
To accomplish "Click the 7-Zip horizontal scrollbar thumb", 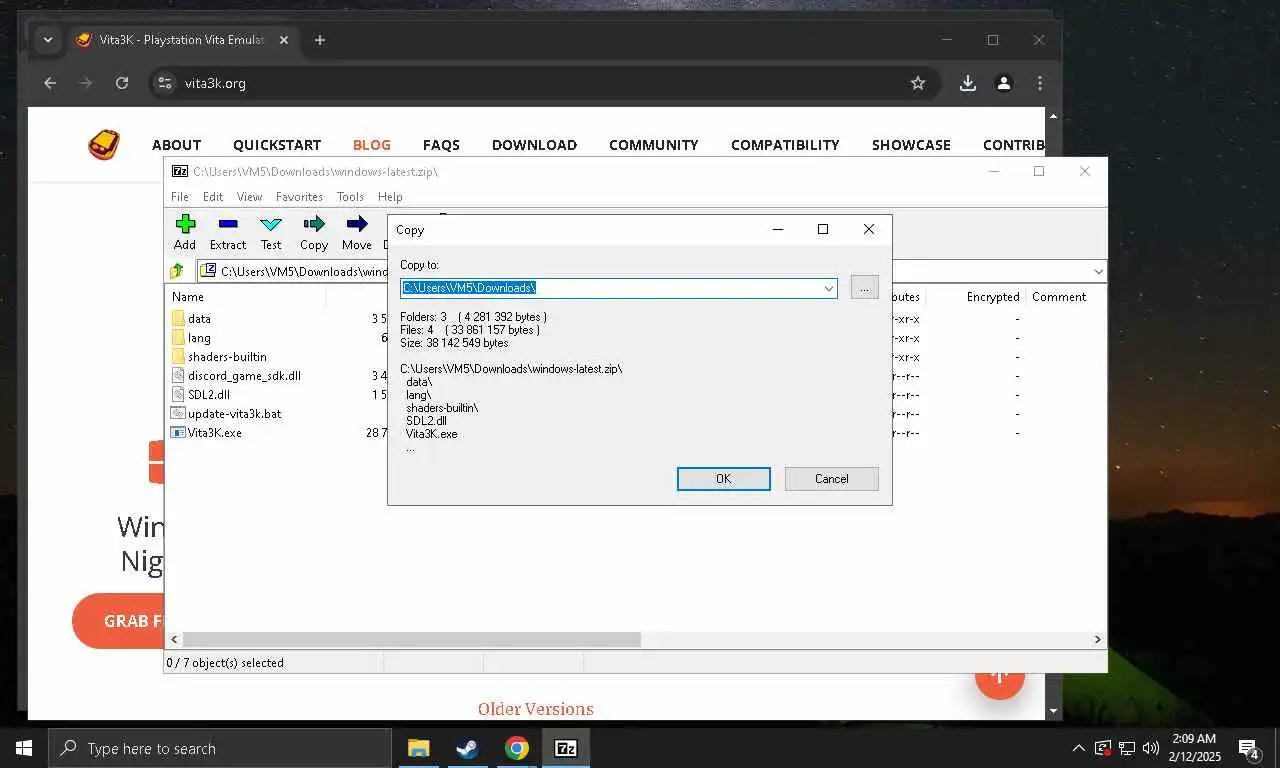I will [x=411, y=639].
